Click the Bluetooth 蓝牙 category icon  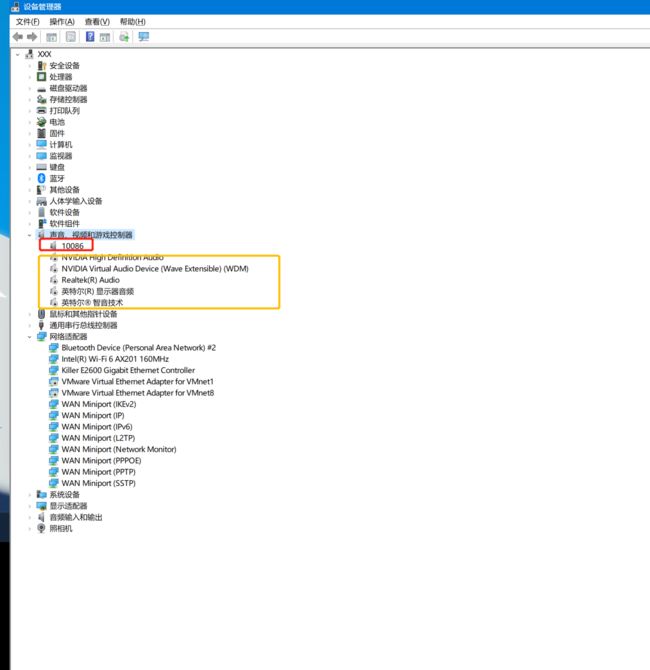(41, 178)
